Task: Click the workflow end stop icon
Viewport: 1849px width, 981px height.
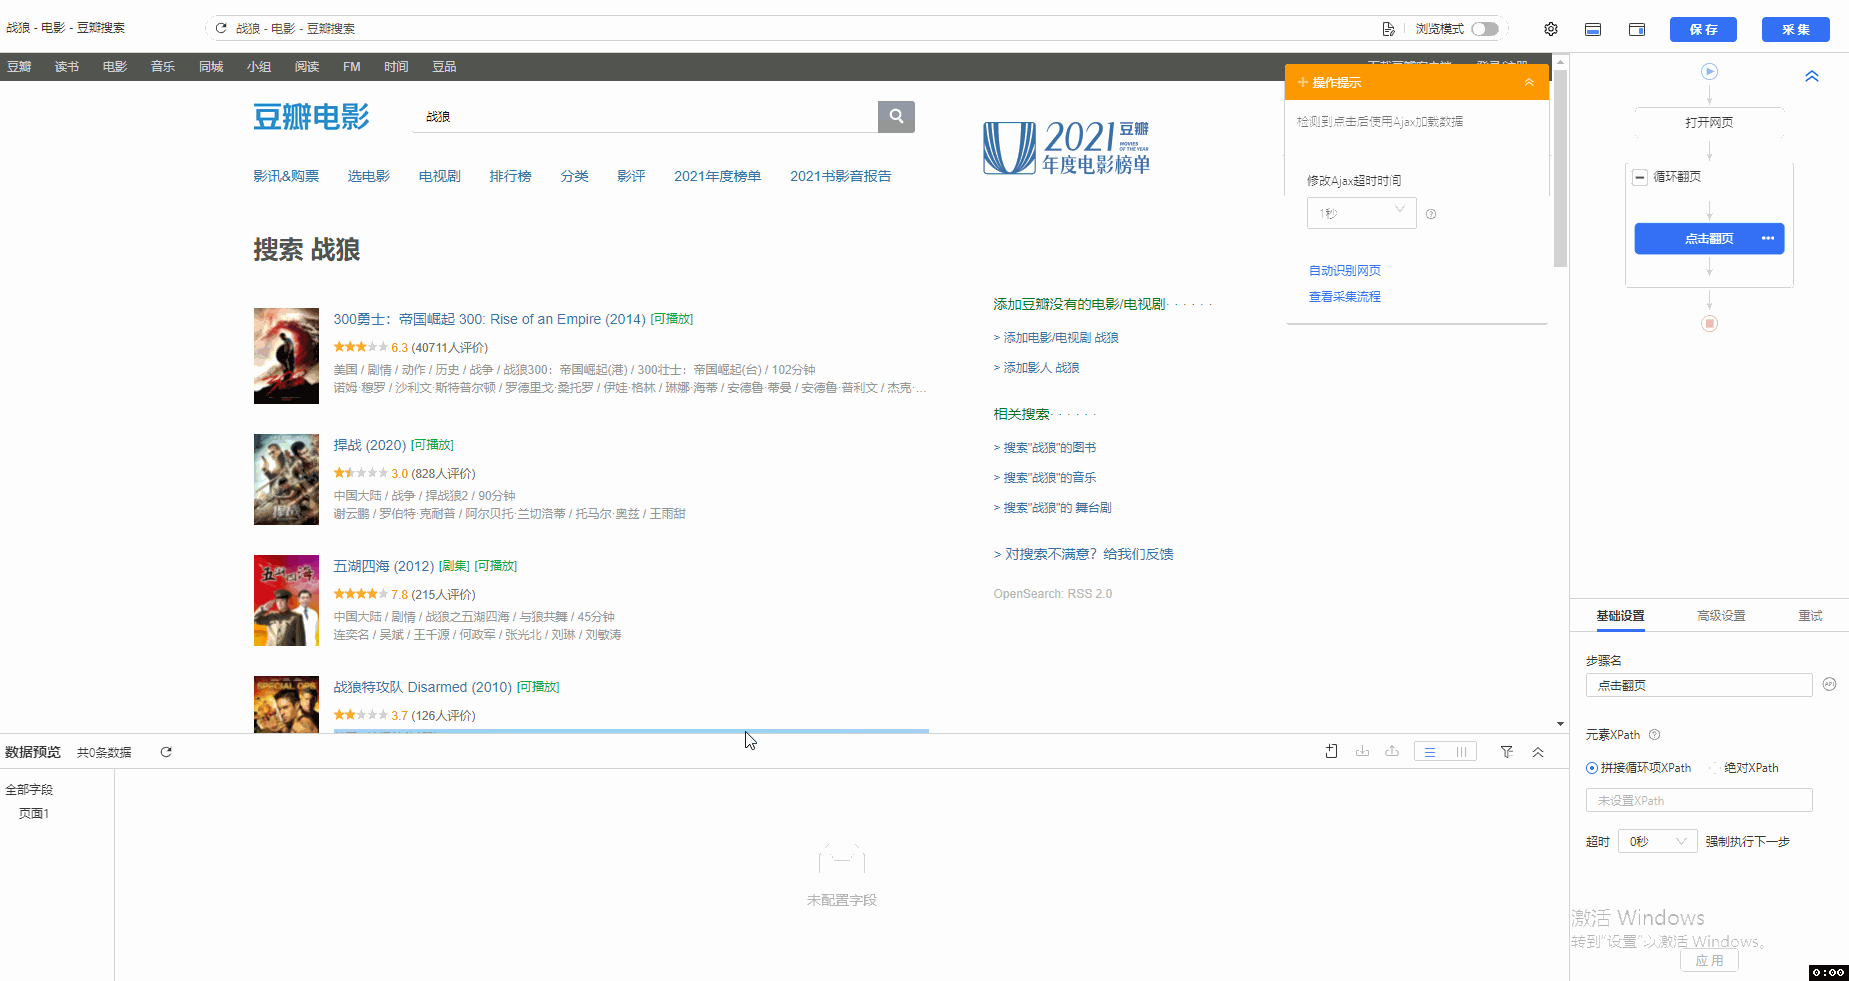Action: pos(1710,323)
